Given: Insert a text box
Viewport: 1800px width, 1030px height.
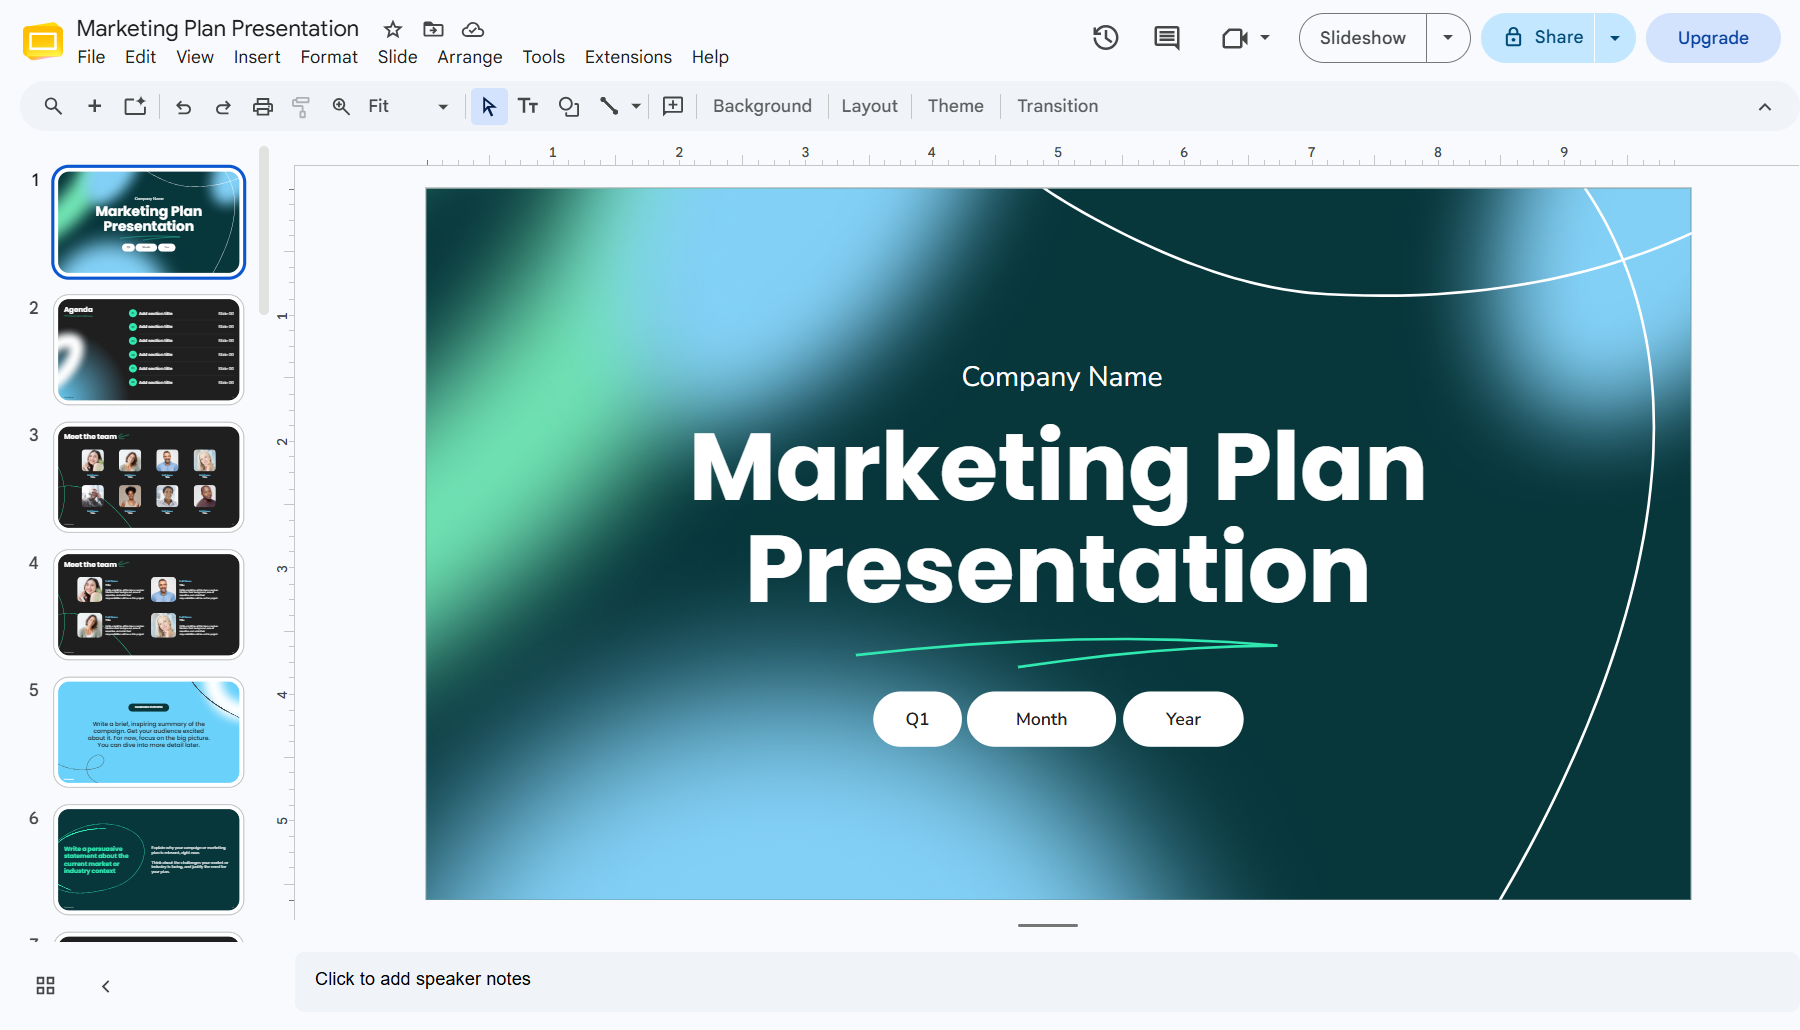Looking at the screenshot, I should click(x=528, y=106).
